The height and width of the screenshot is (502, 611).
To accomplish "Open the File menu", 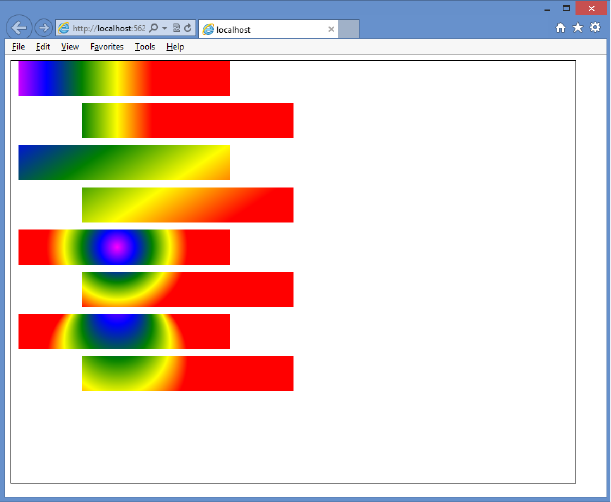I will click(18, 47).
